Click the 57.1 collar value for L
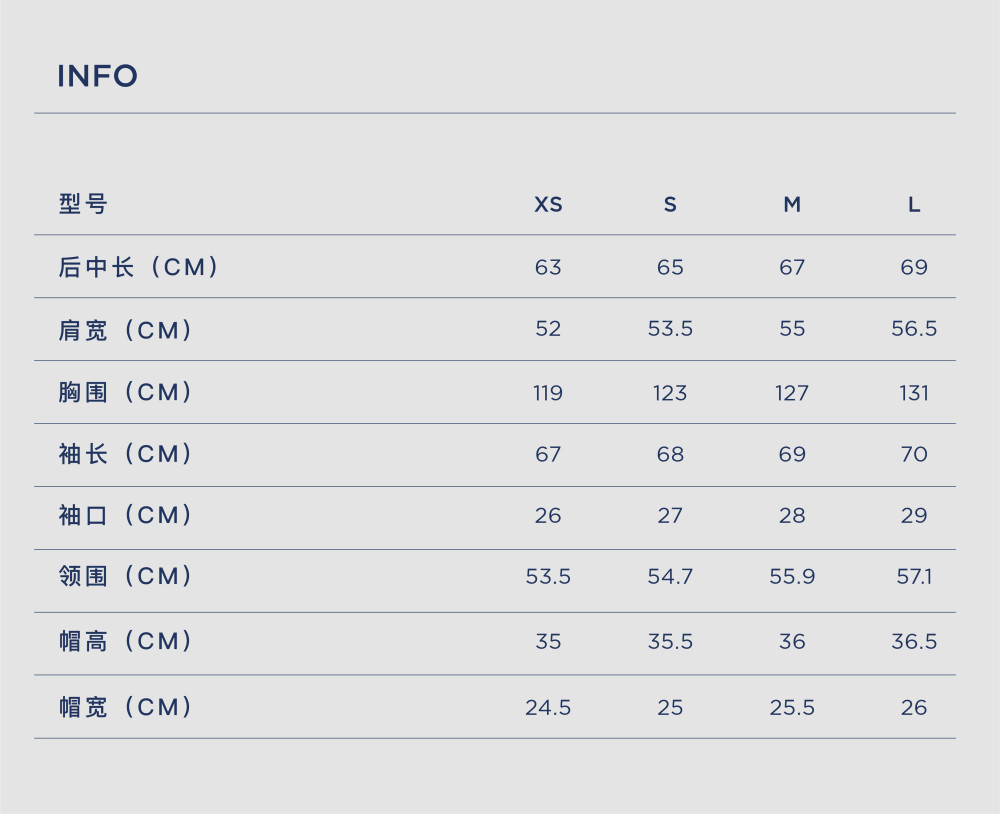The width and height of the screenshot is (1000, 814). (x=914, y=577)
